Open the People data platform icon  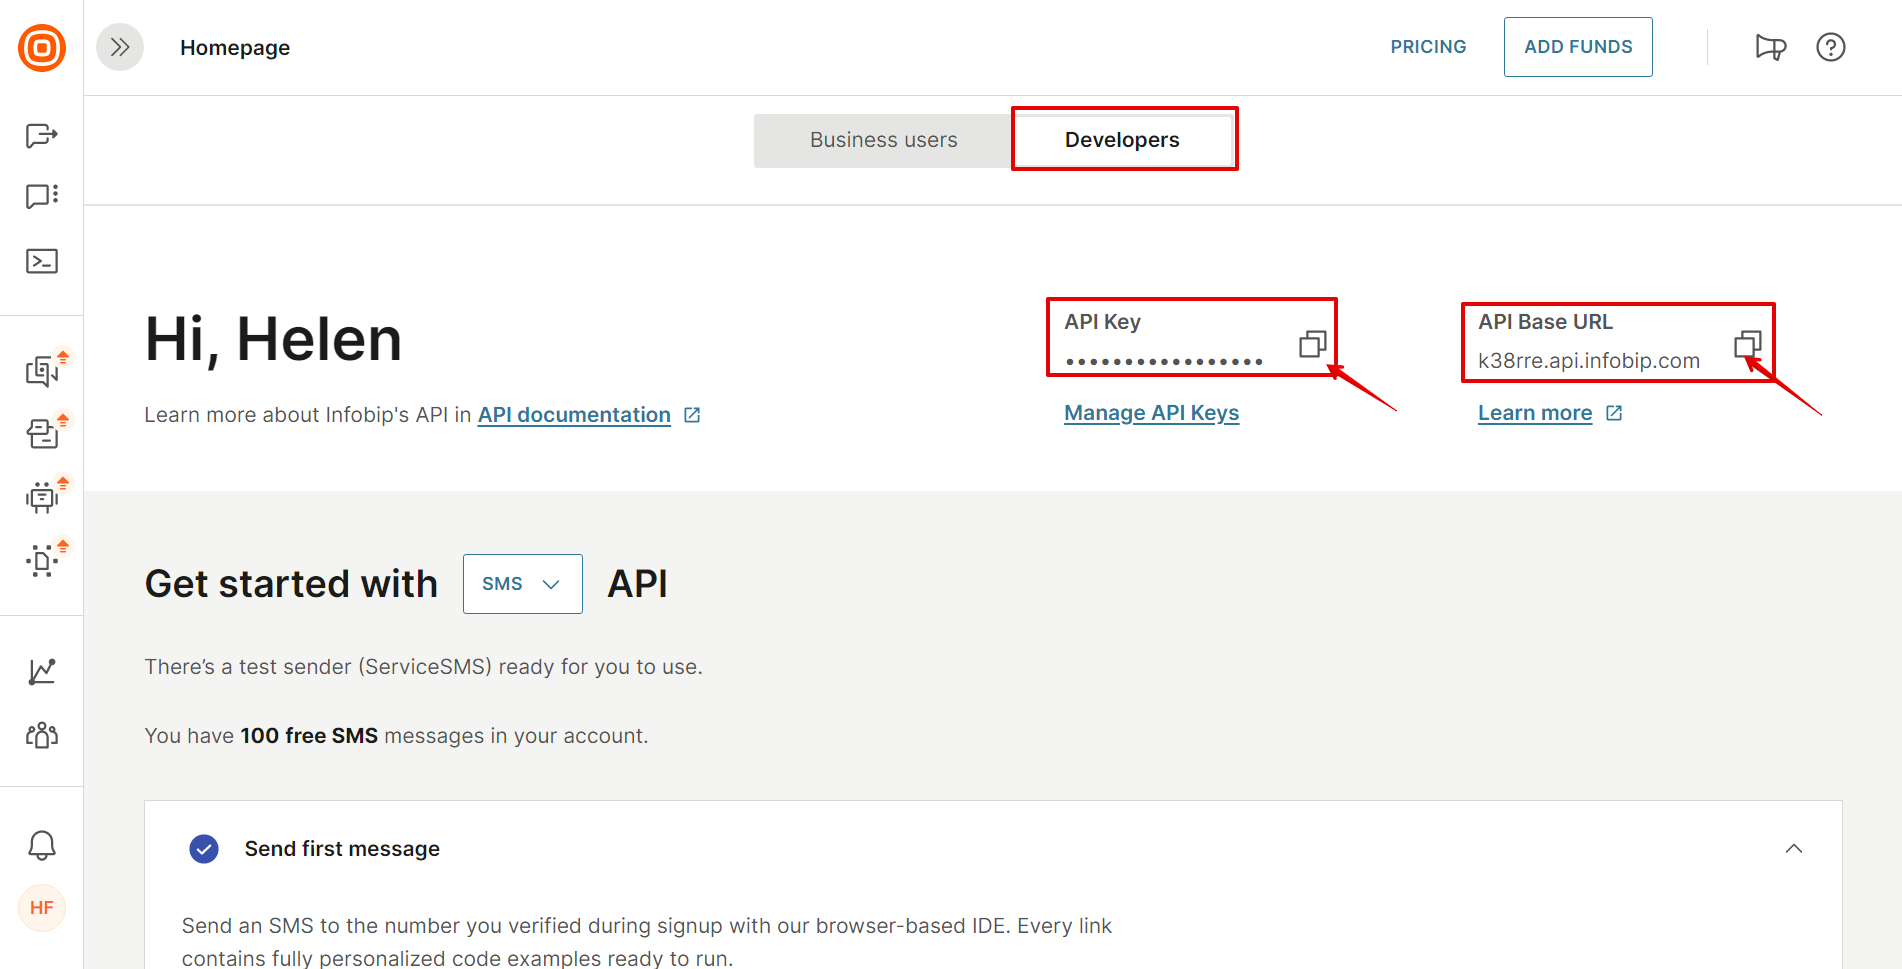pos(42,560)
